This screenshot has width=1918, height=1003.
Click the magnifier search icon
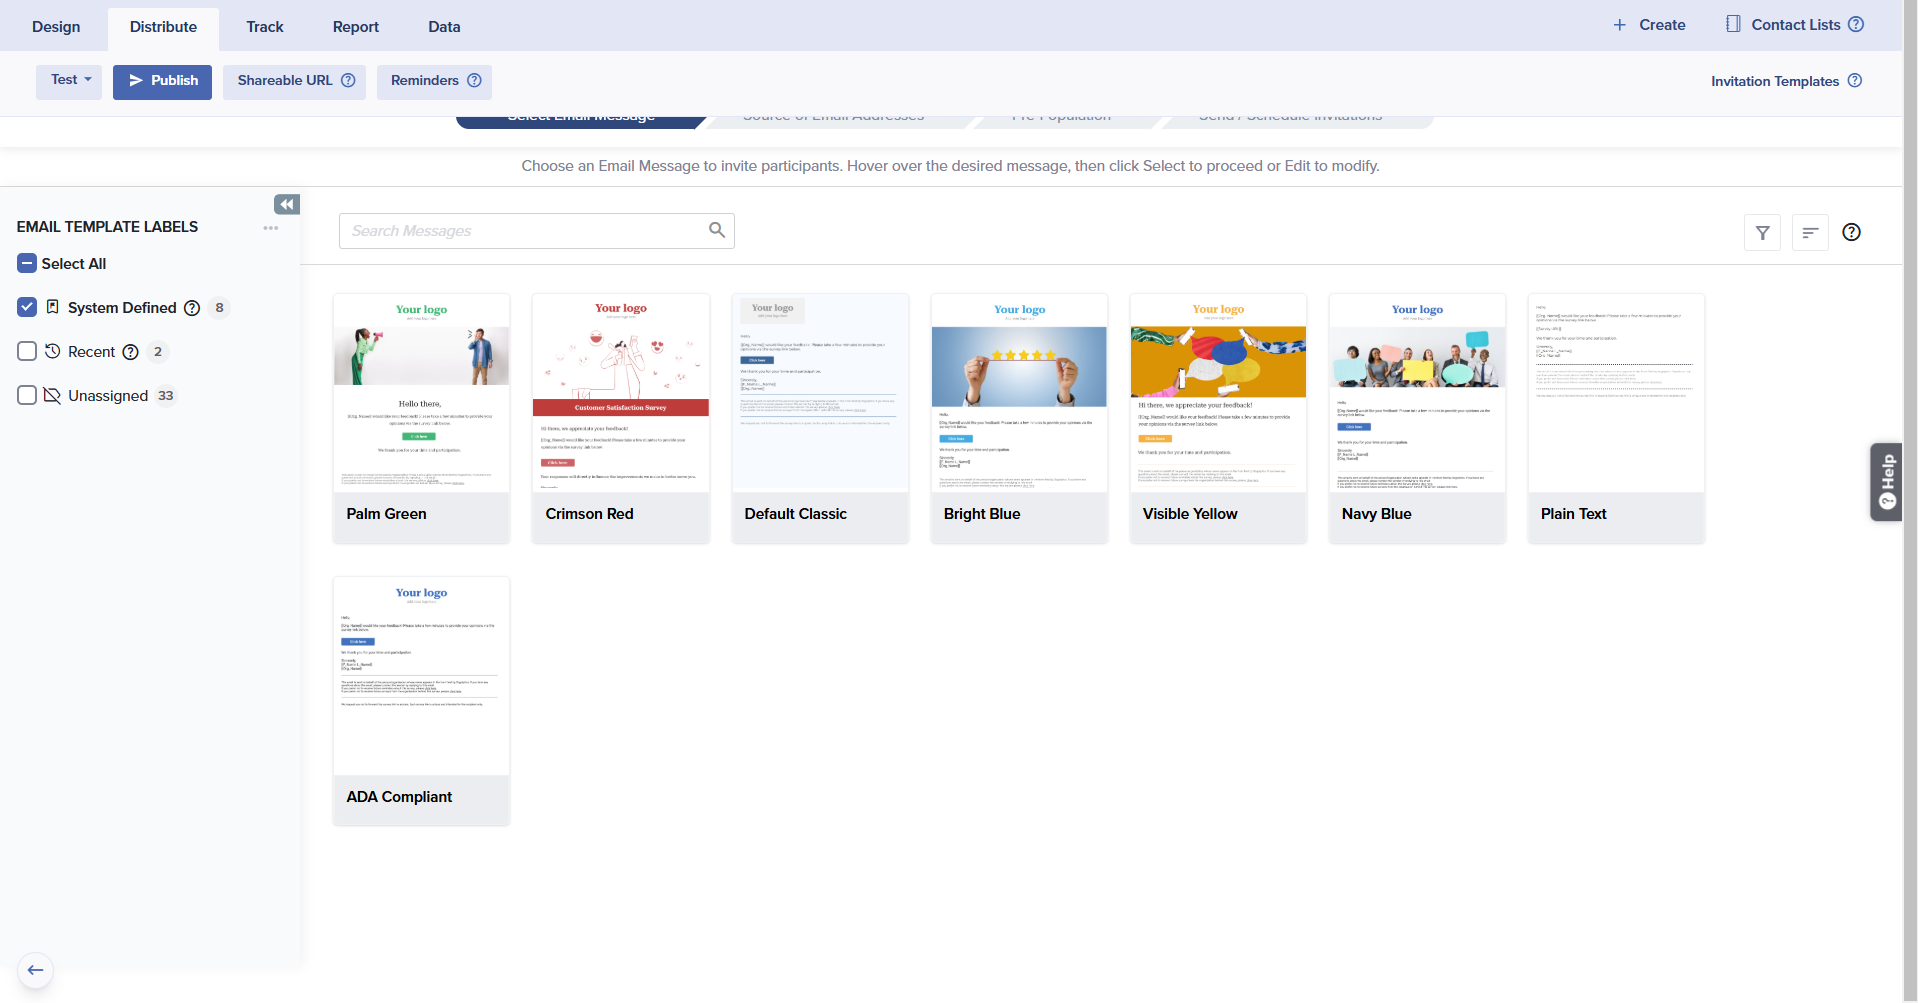(x=717, y=230)
